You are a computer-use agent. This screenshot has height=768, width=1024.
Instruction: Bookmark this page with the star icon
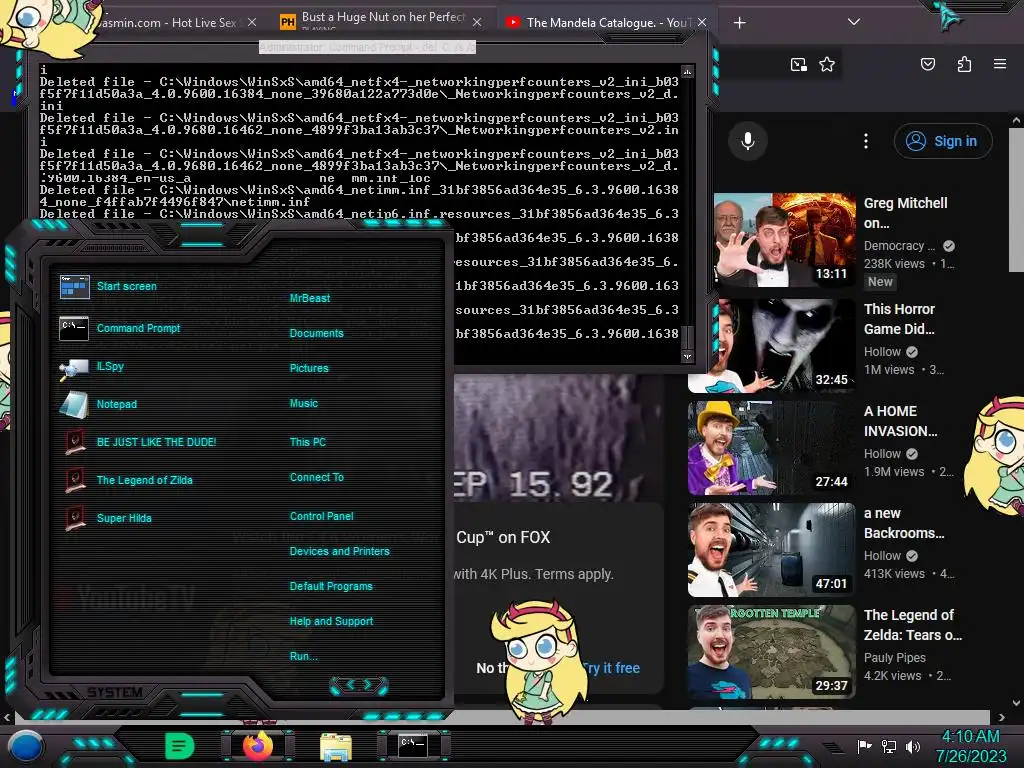827,65
